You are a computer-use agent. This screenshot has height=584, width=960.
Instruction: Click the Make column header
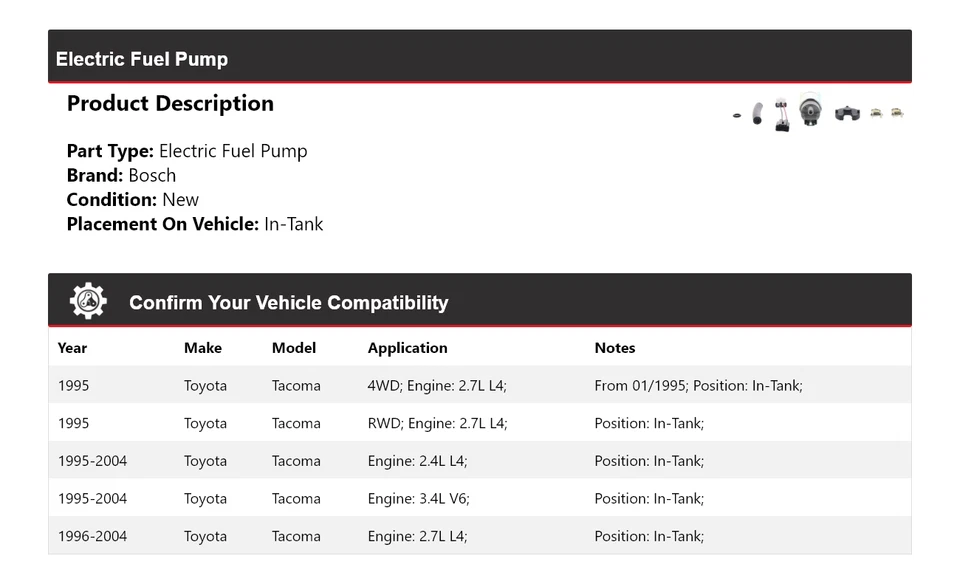pos(203,348)
